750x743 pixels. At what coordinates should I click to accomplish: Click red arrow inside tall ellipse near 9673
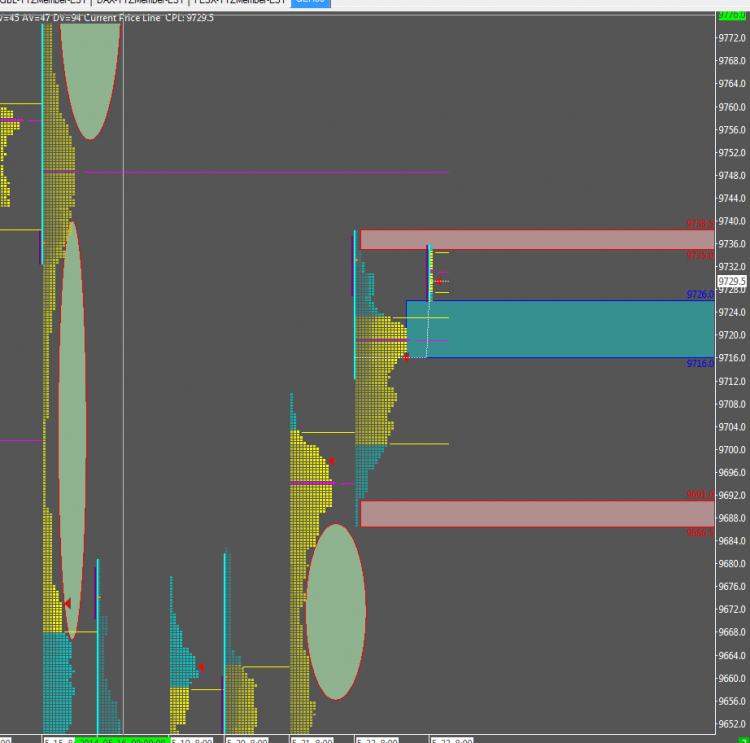pyautogui.click(x=67, y=603)
